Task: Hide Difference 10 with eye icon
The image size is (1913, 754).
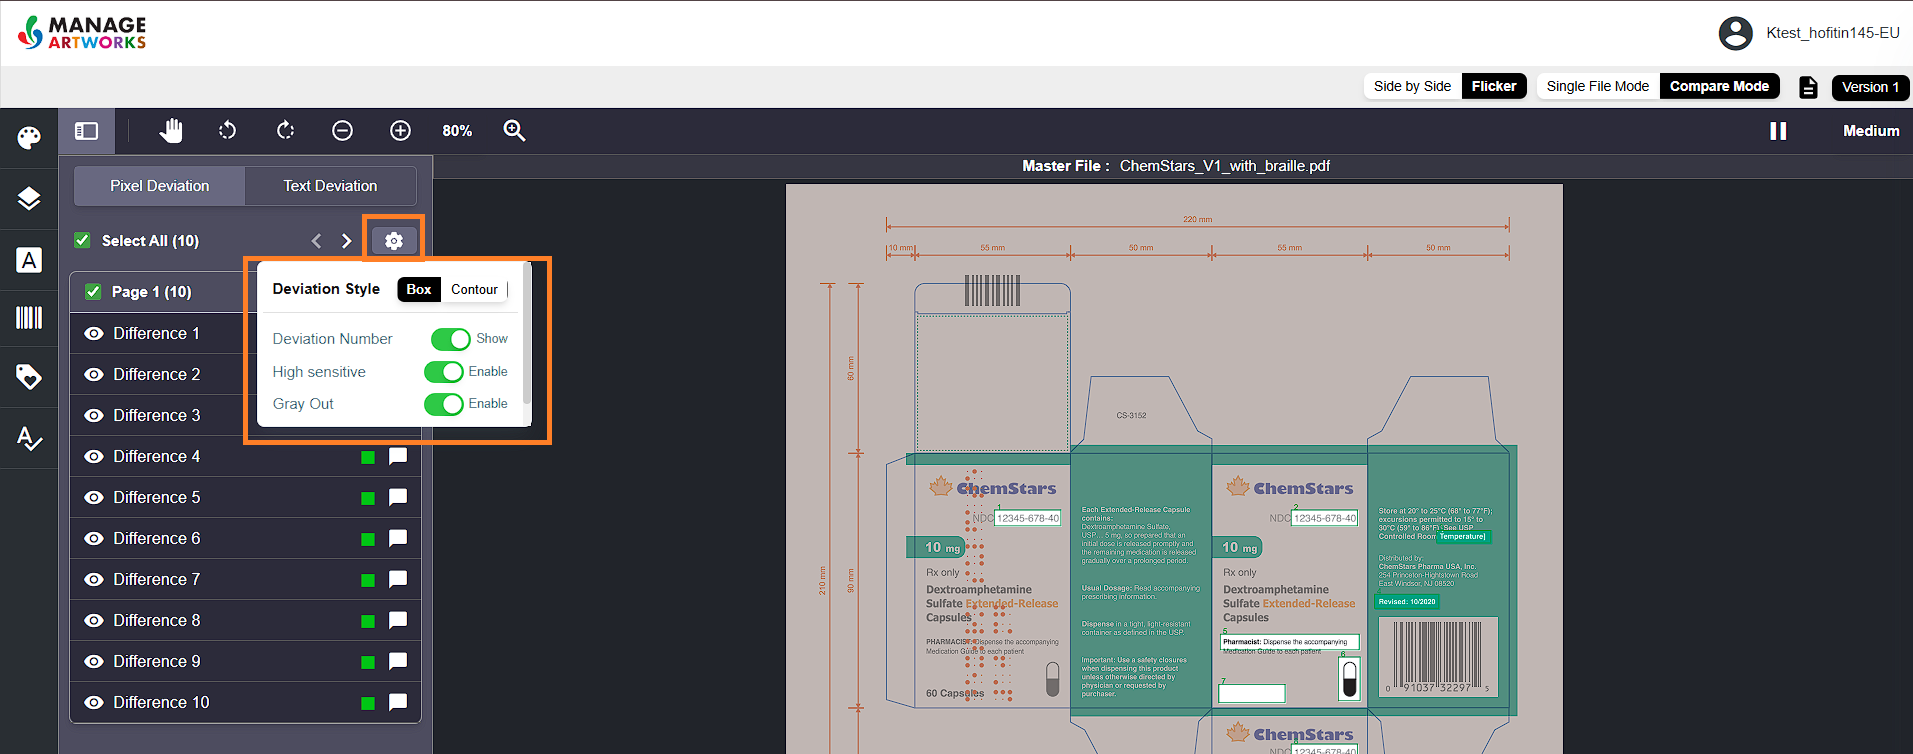Action: (x=94, y=702)
